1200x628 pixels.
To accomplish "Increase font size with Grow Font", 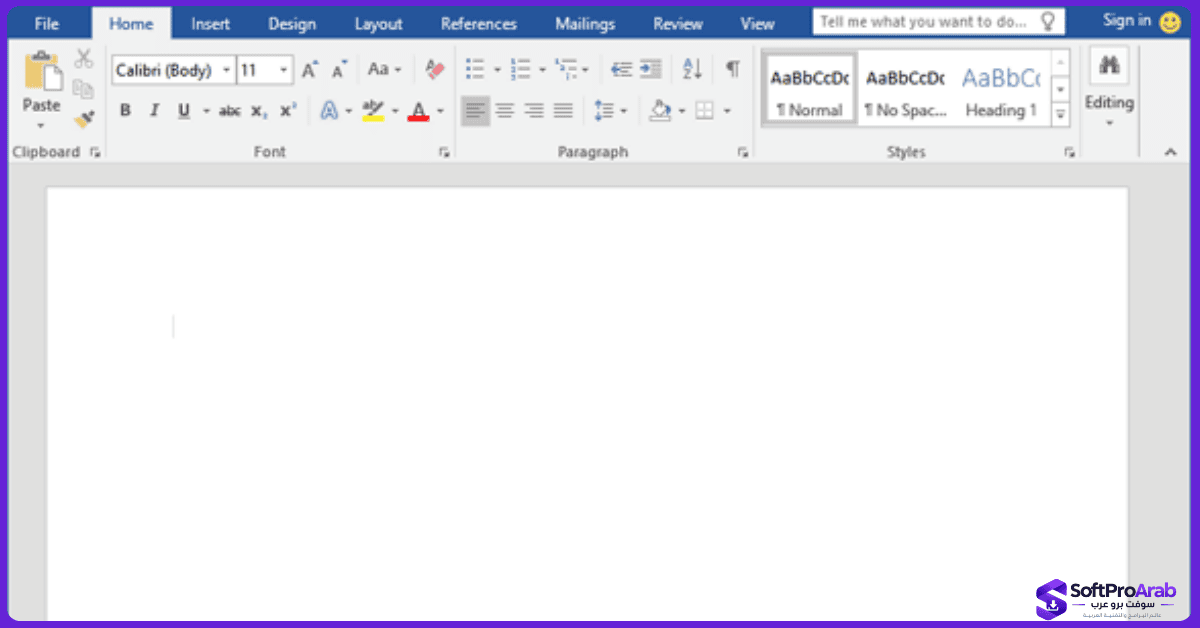I will (x=310, y=70).
